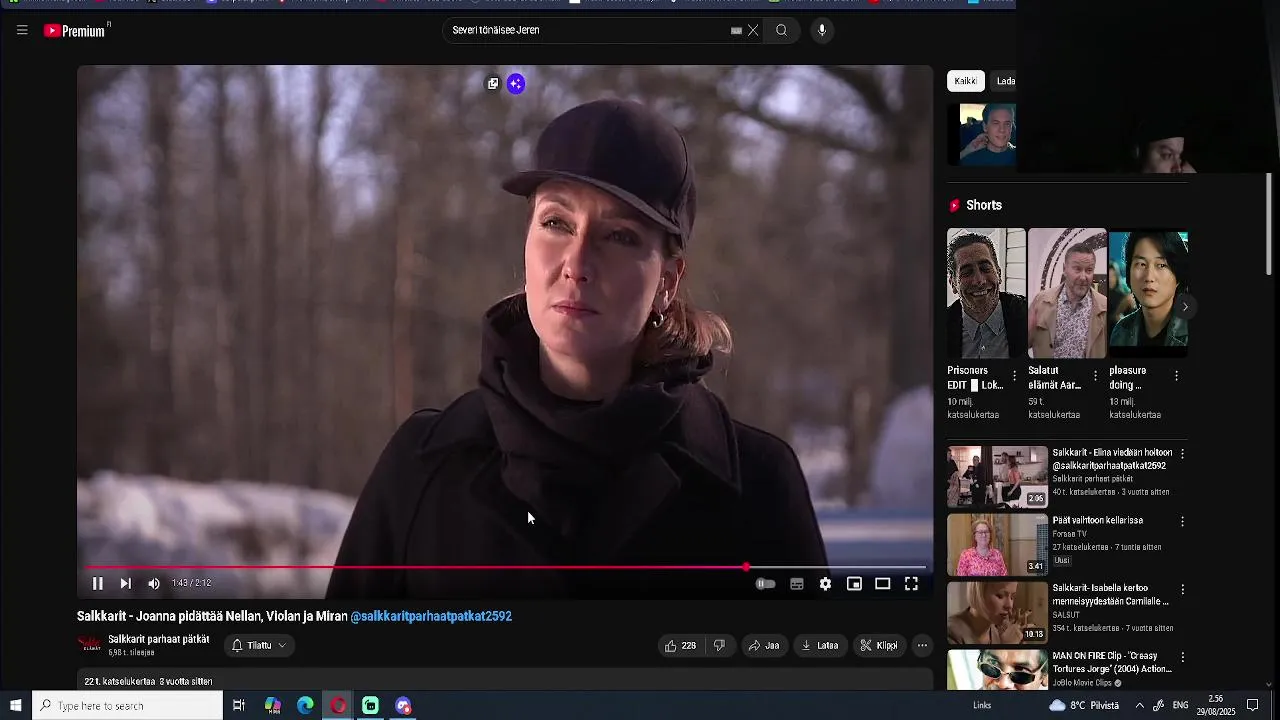The image size is (1280, 720).
Task: Open the Opera browser taskbar icon
Action: click(338, 706)
